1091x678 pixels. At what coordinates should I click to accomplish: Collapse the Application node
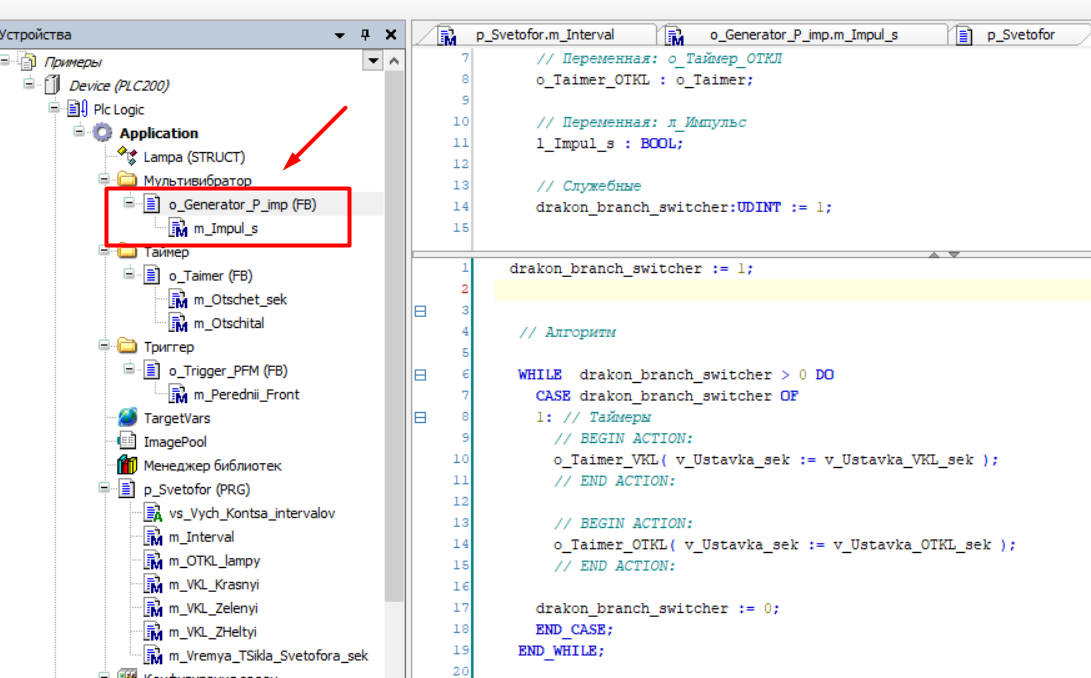pyautogui.click(x=79, y=131)
